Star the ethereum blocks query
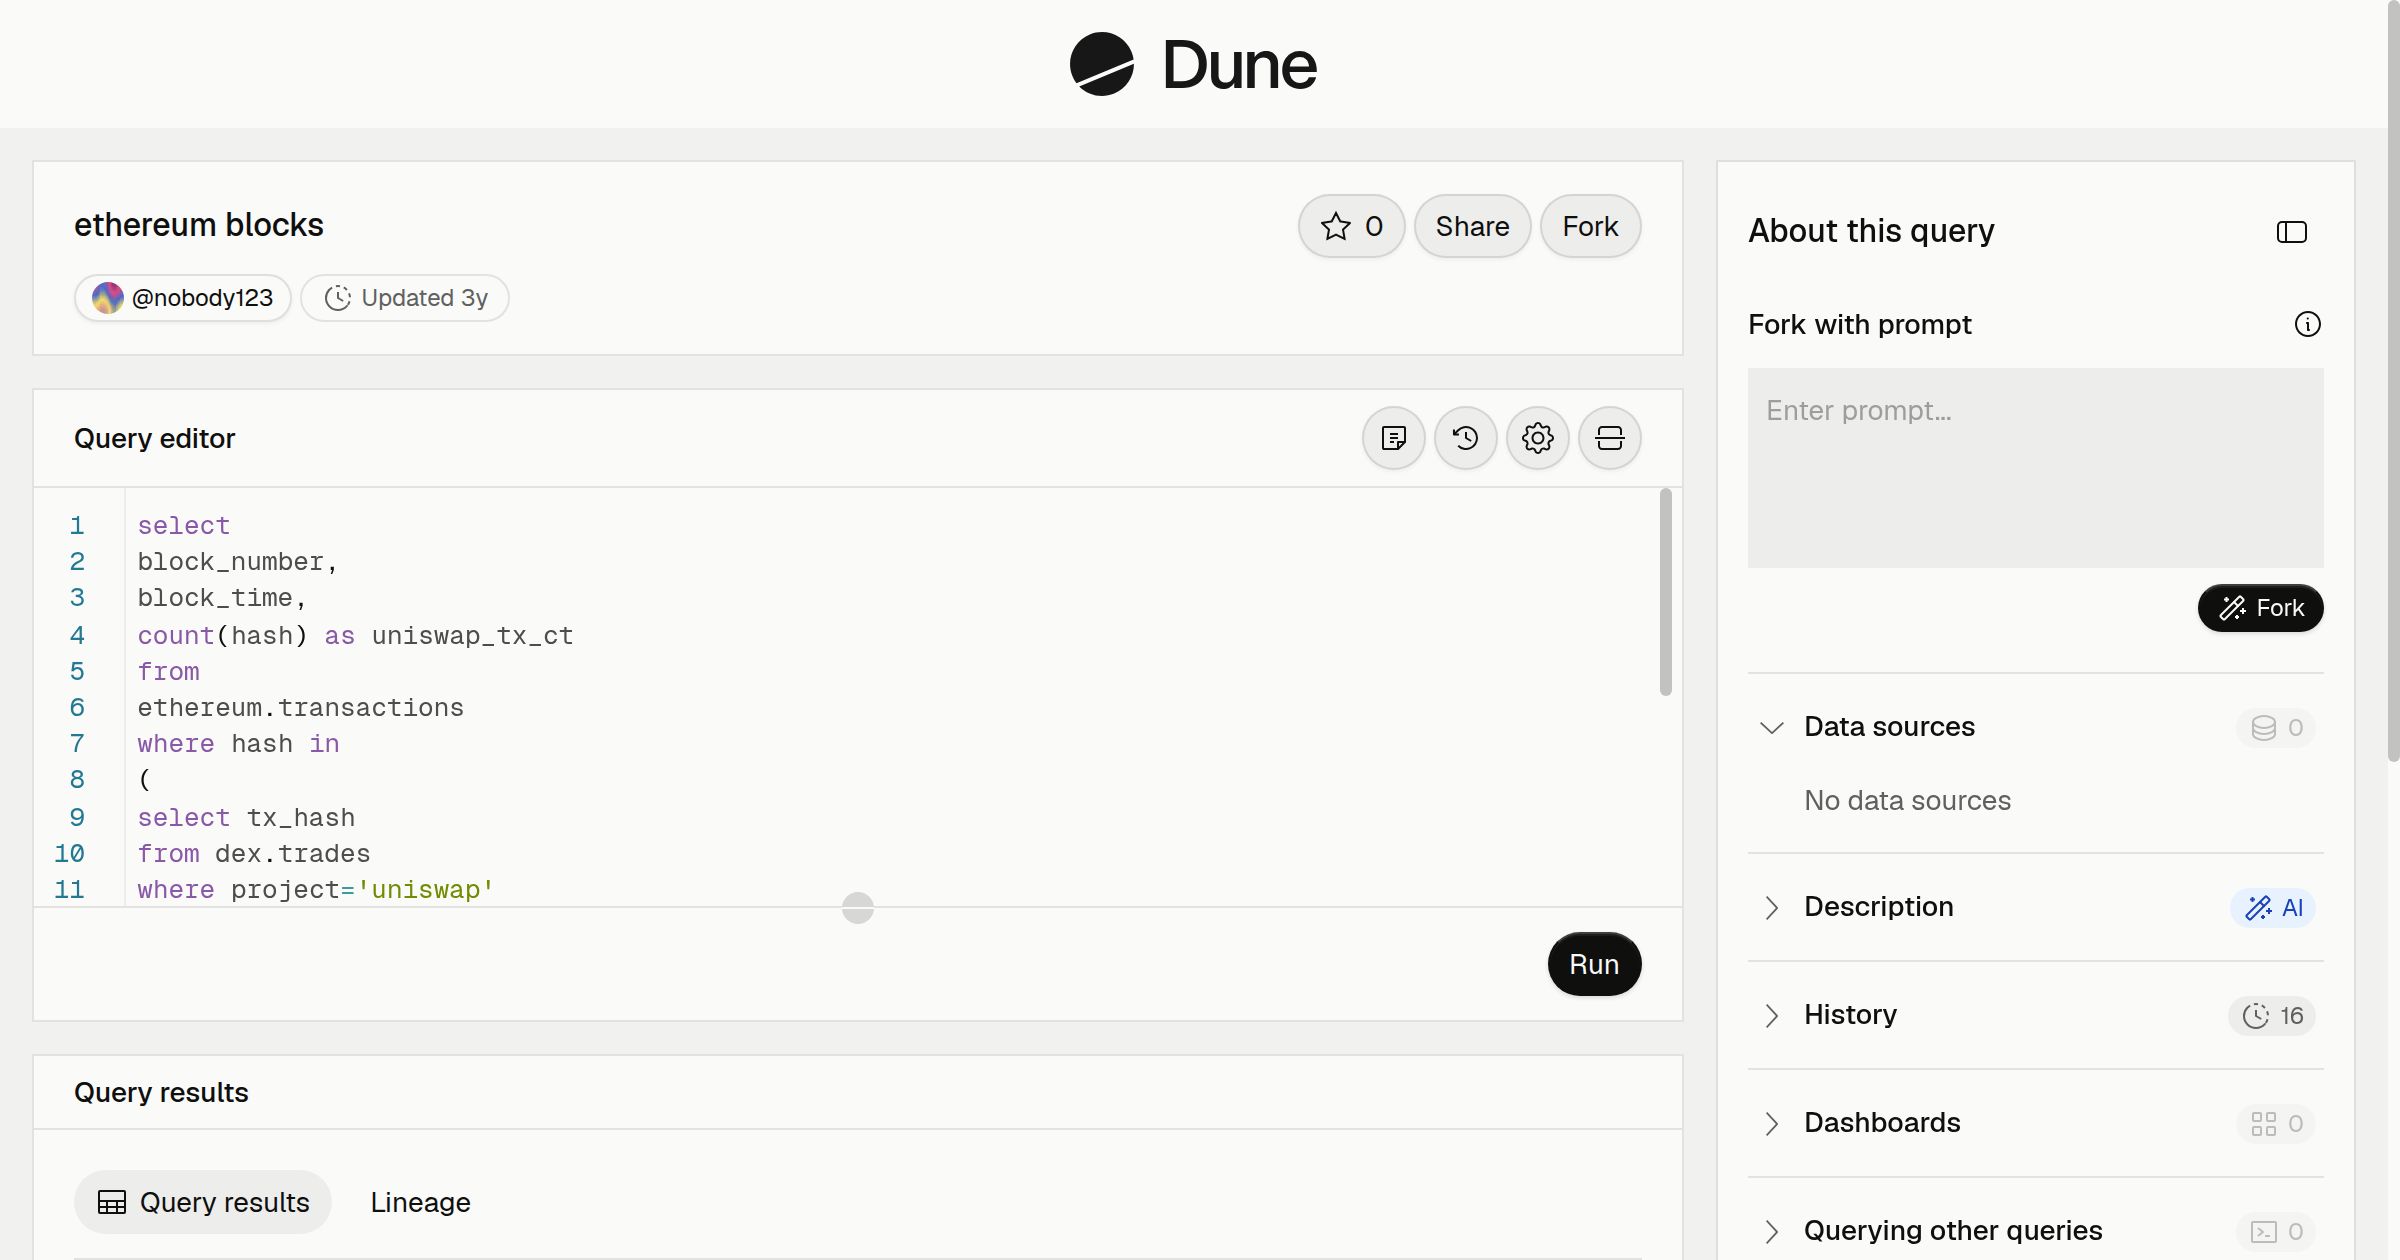 click(1352, 226)
